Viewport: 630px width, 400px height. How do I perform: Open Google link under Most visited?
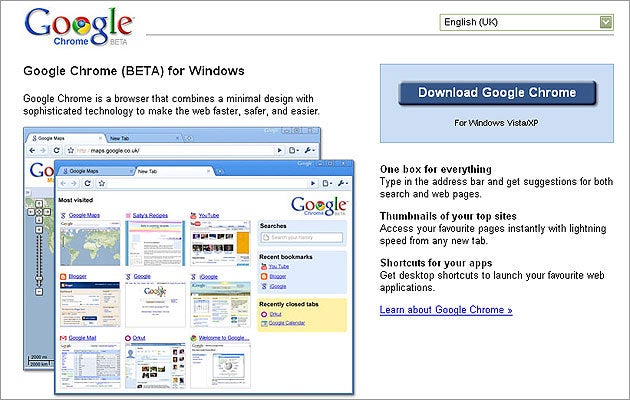point(142,276)
